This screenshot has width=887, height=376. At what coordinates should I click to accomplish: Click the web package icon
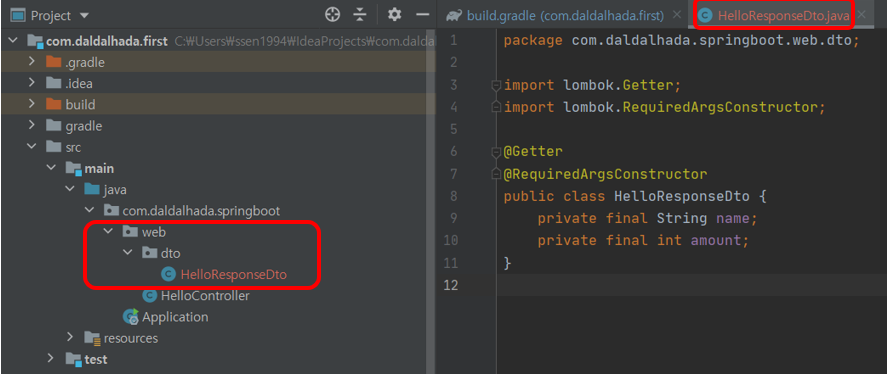(x=130, y=232)
